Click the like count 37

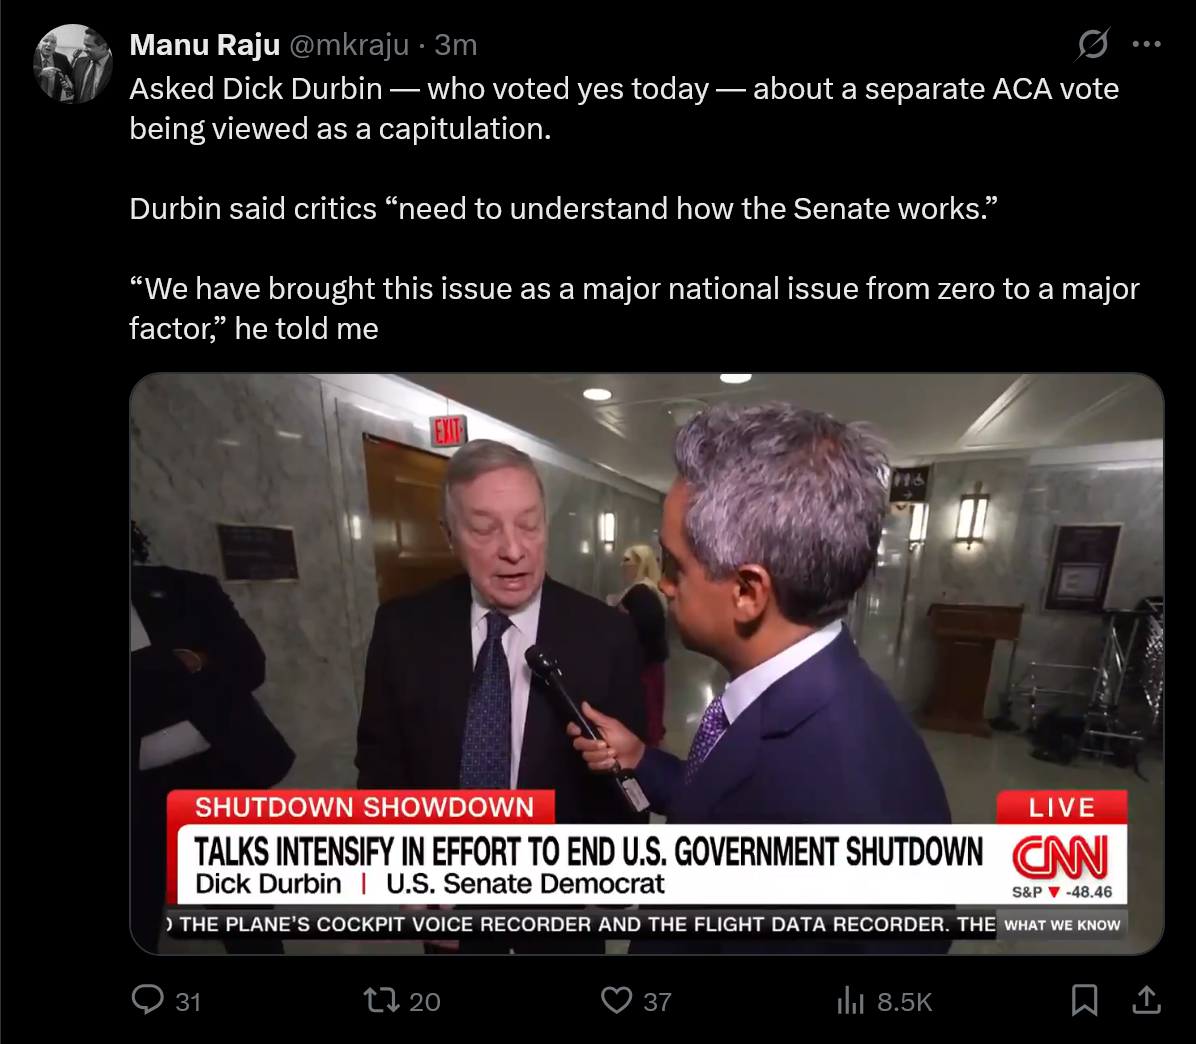pos(657,1001)
